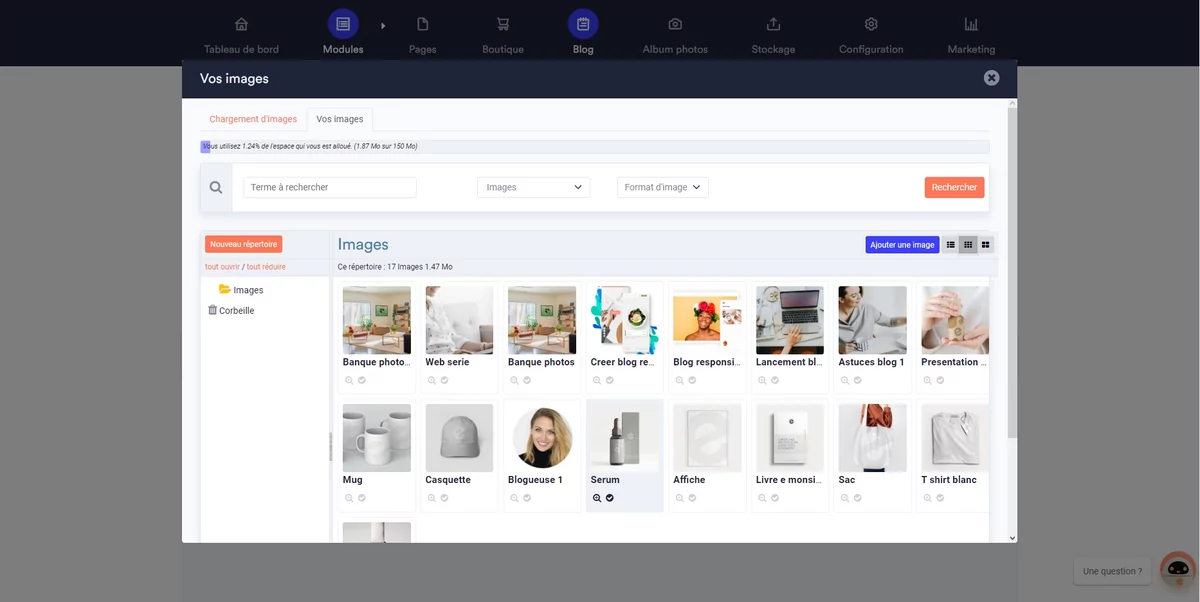Preview Lancement bl… image with zoom icon

762,380
